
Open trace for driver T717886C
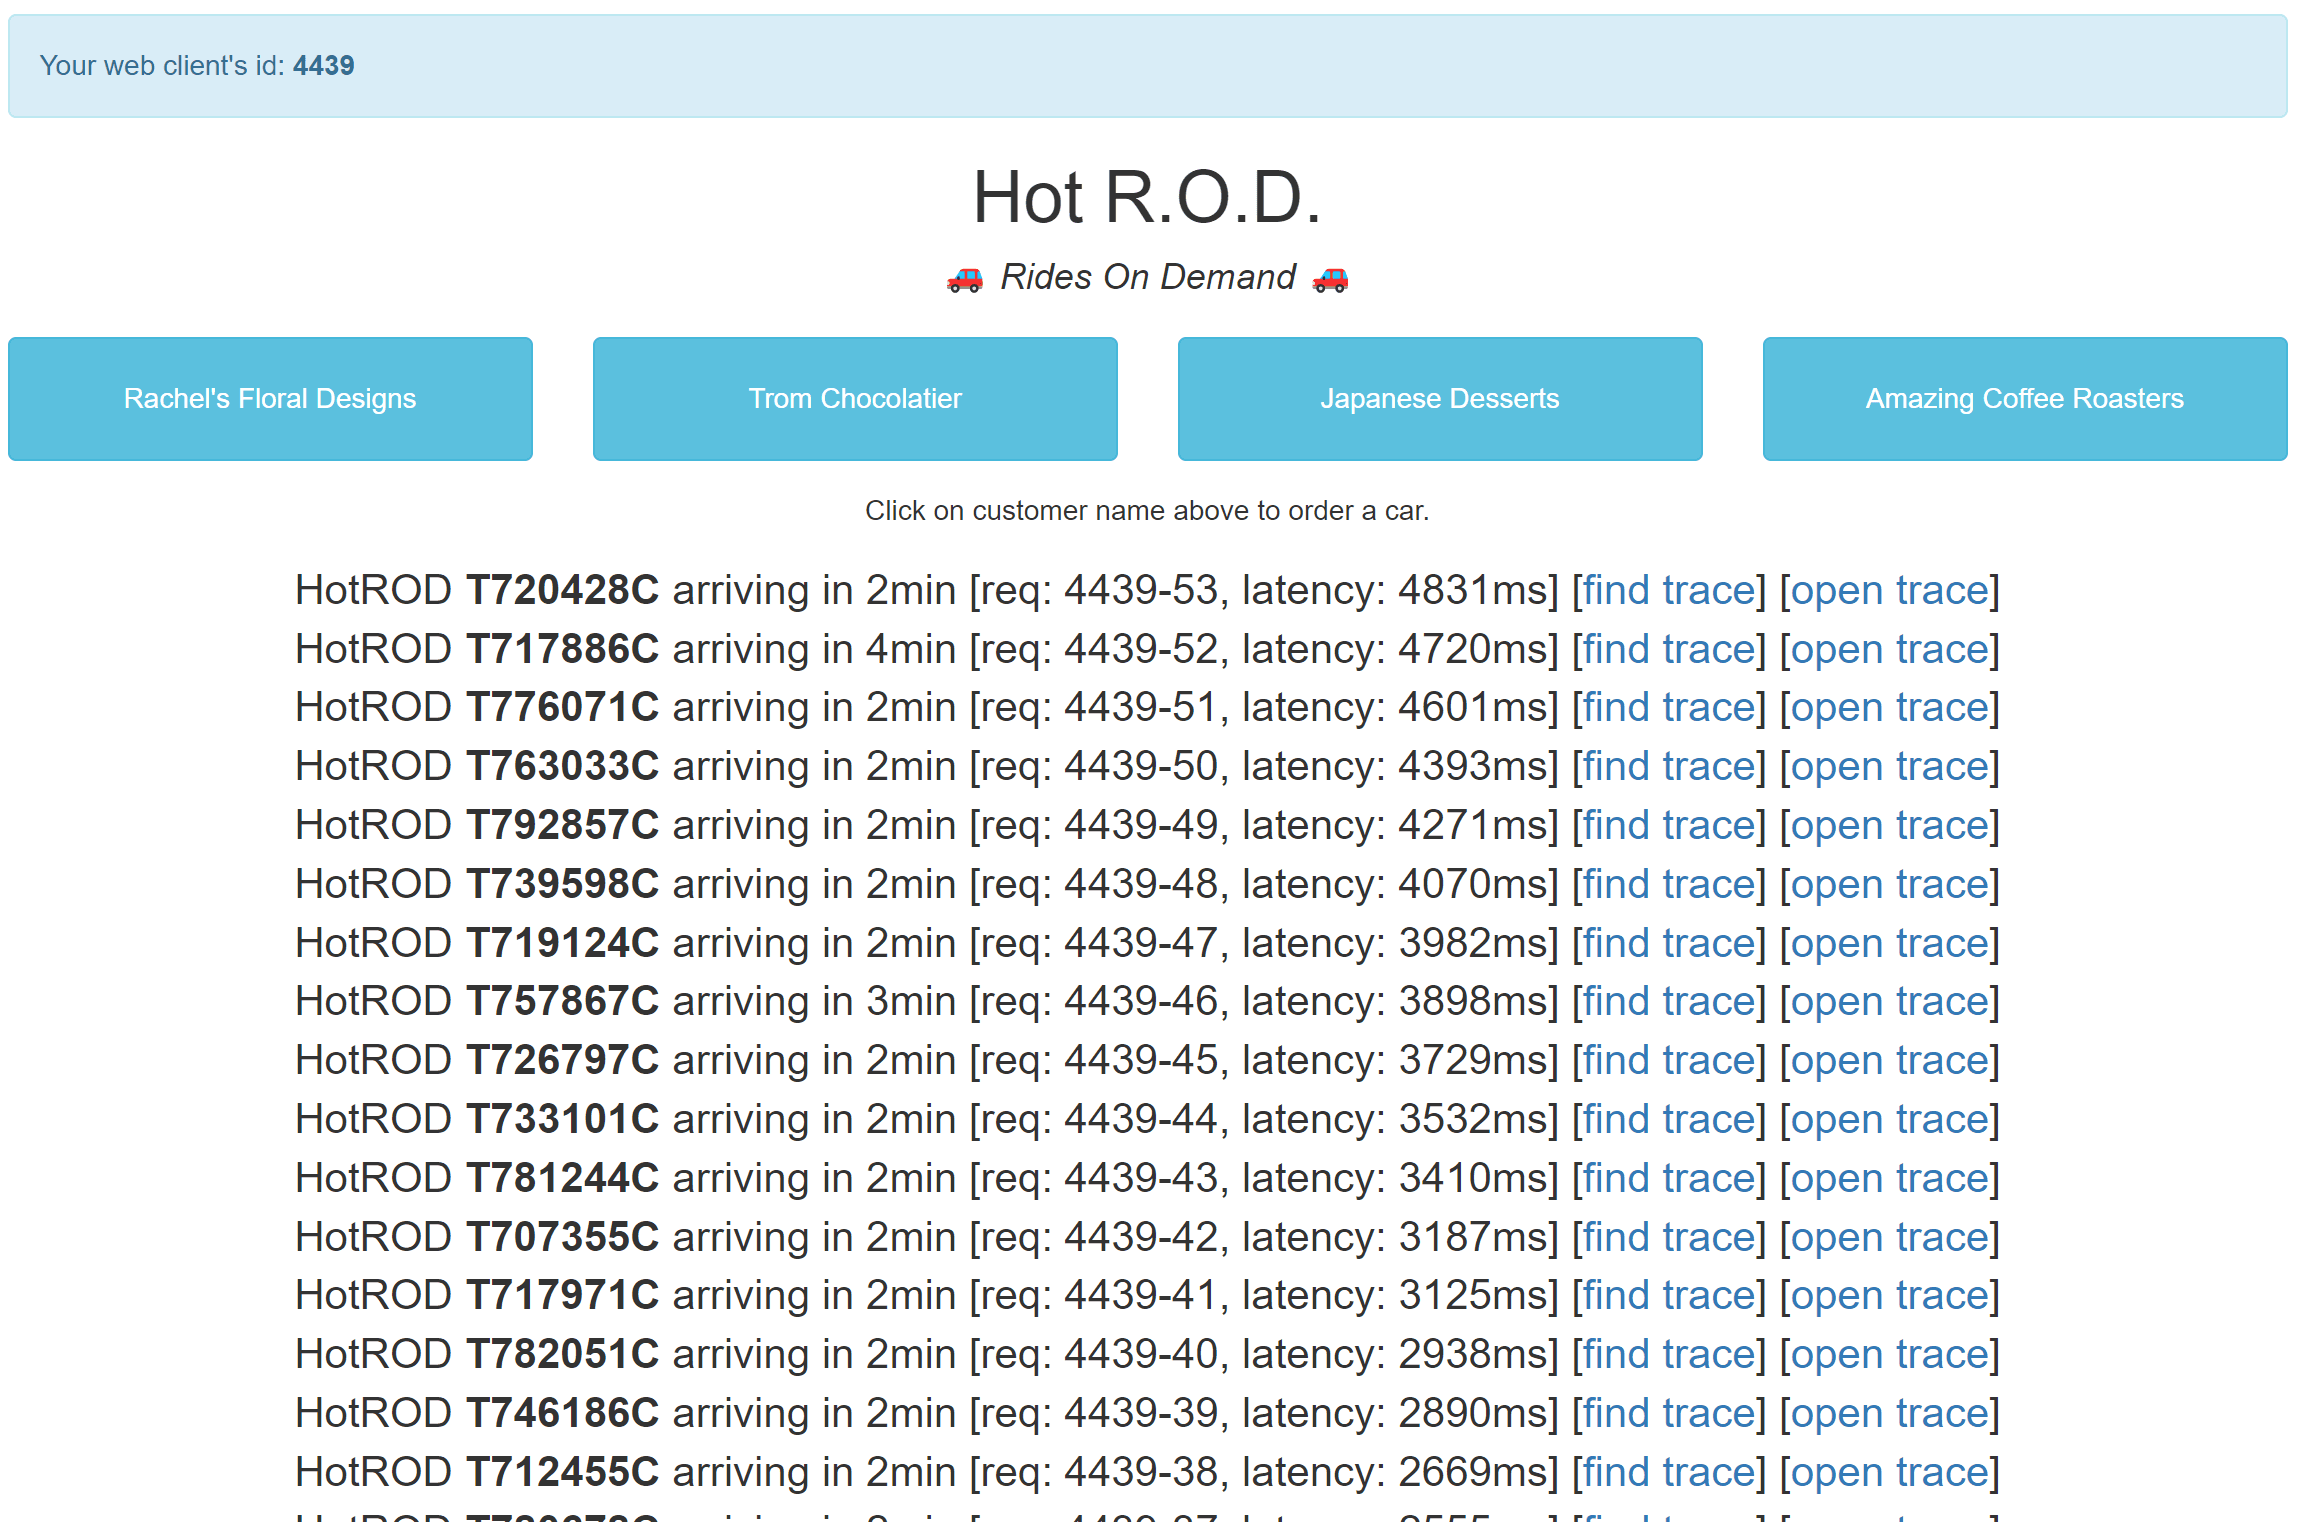1889,649
